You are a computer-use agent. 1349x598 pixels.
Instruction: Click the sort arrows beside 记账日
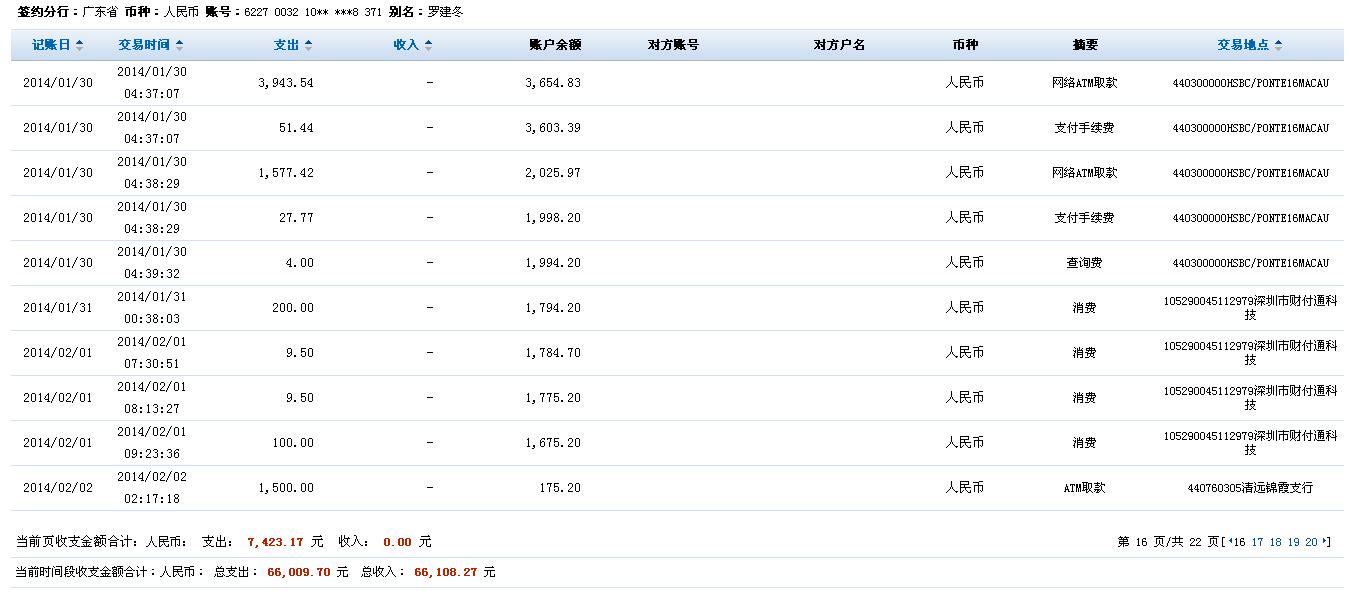(x=79, y=45)
